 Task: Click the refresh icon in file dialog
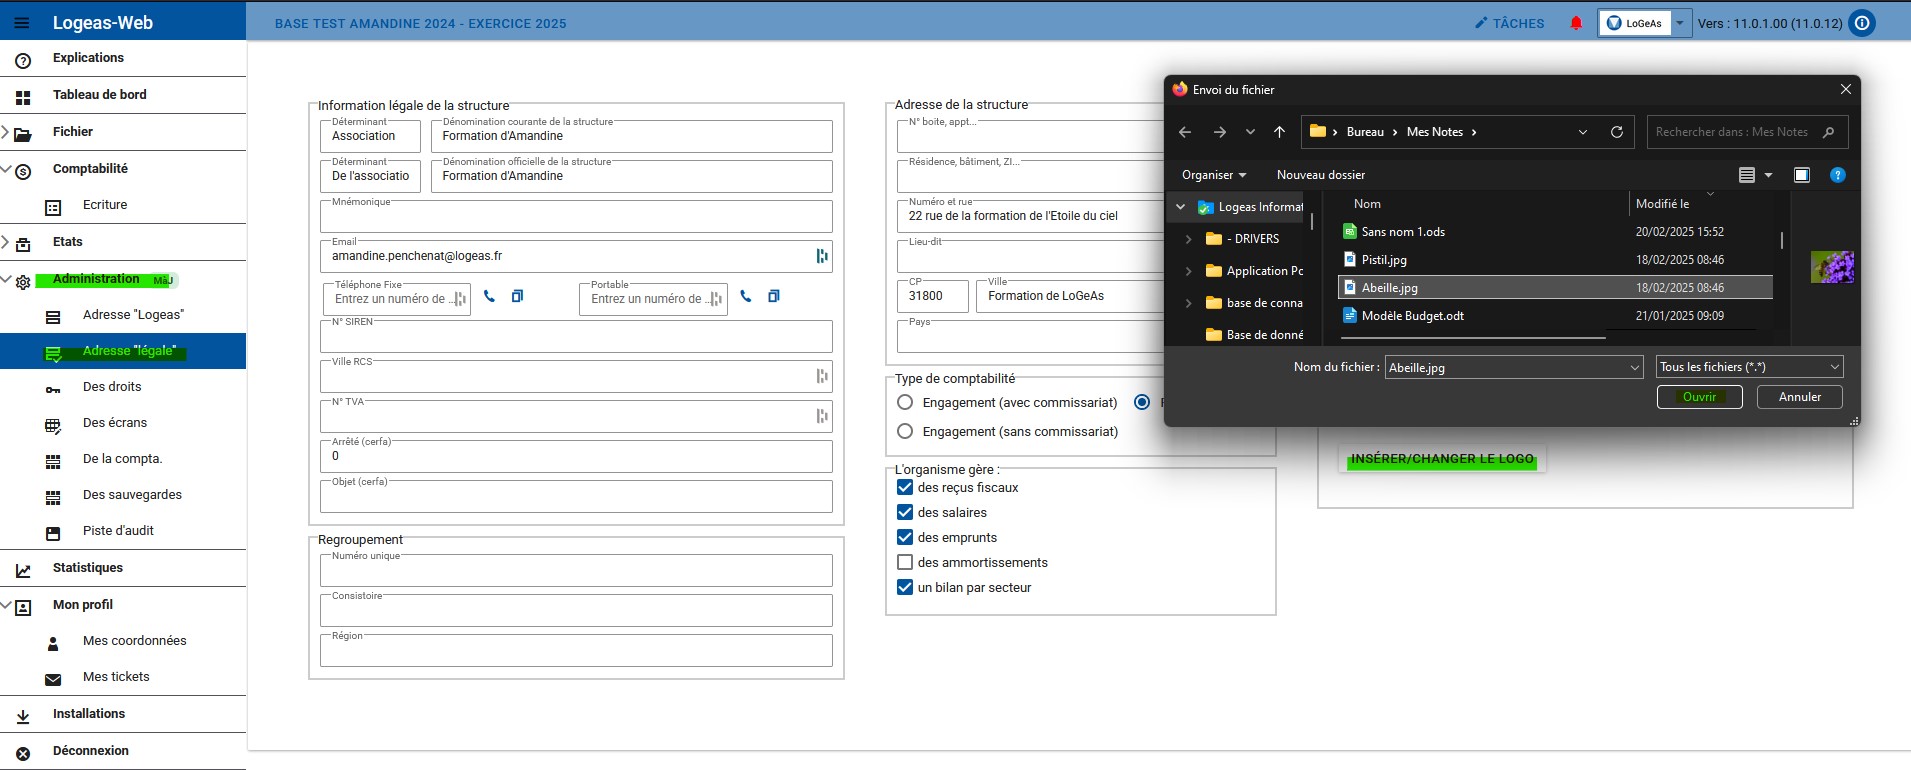[x=1616, y=132]
